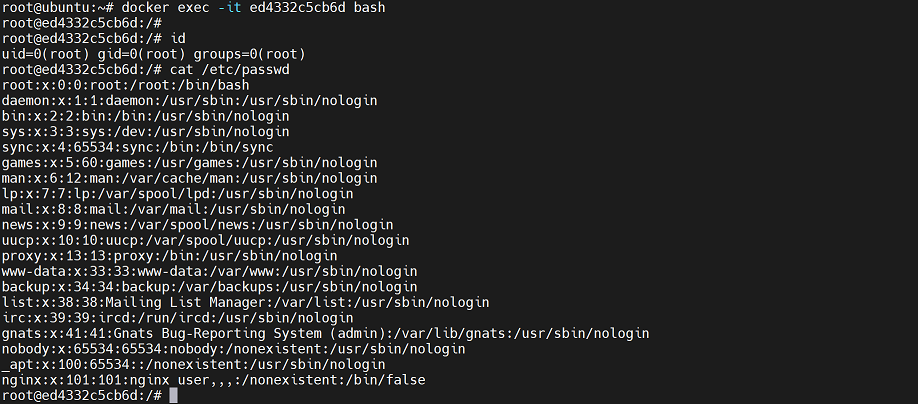Click the games user entry line

tap(189, 162)
